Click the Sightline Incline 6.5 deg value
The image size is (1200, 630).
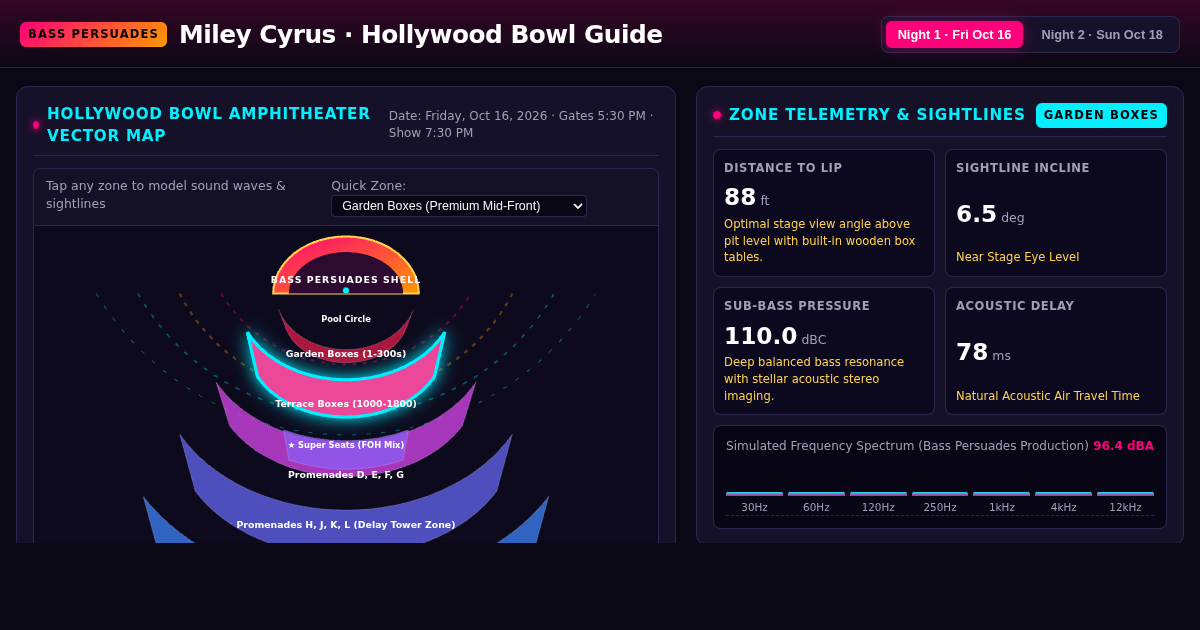coord(990,214)
